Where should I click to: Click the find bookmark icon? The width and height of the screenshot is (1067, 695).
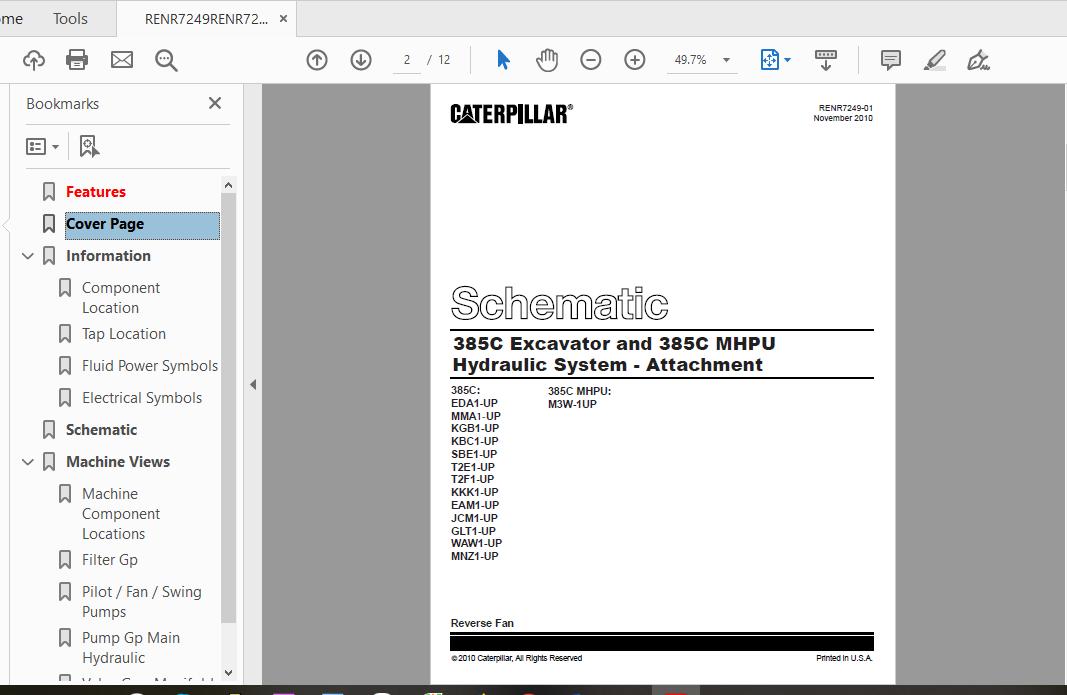coord(89,146)
